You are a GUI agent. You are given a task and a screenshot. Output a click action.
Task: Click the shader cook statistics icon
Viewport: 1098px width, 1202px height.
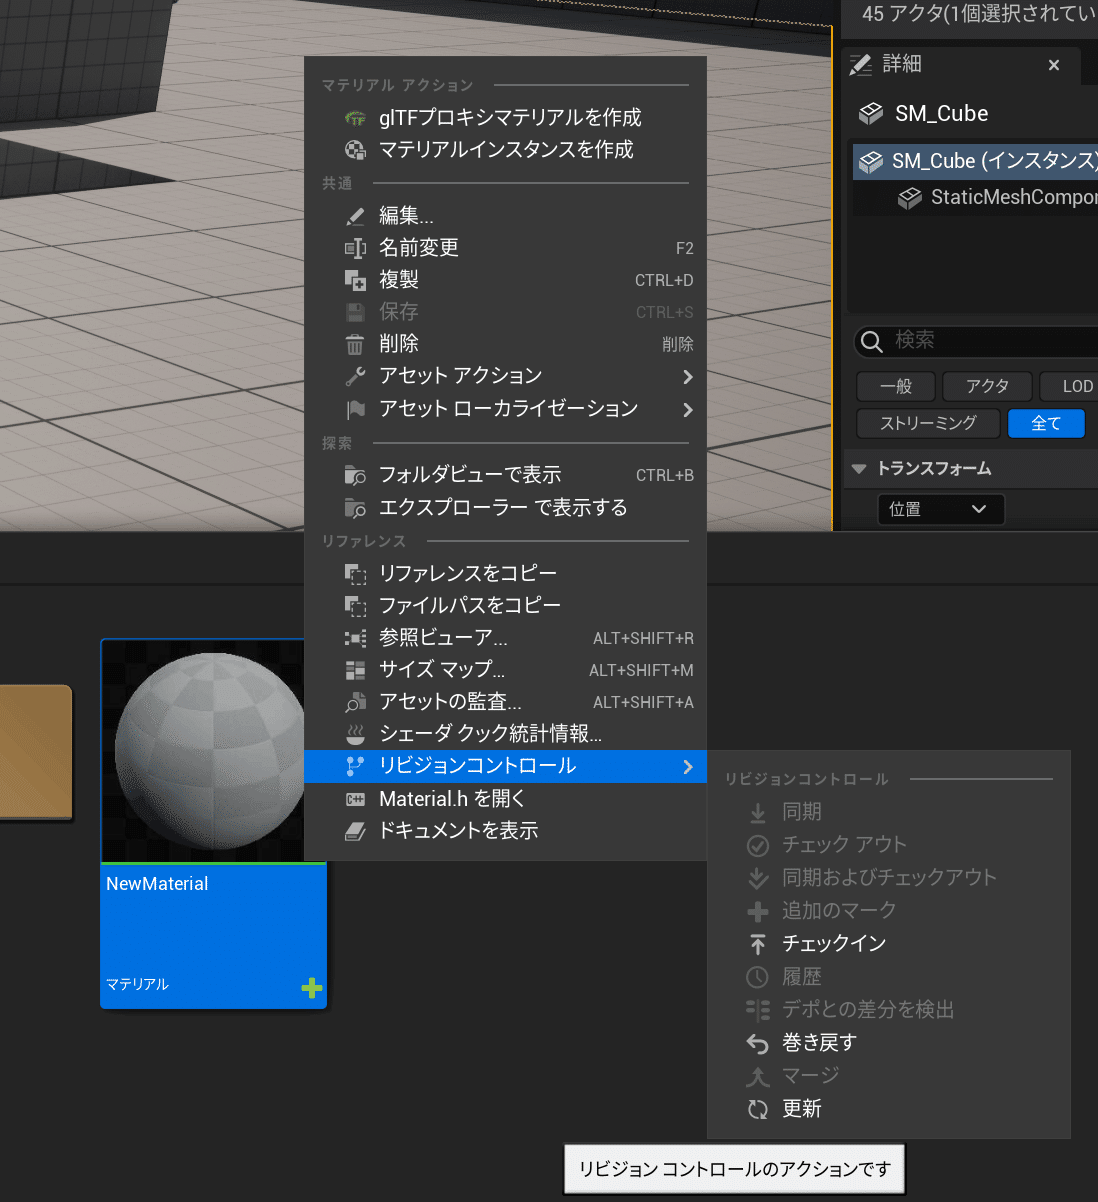[355, 734]
